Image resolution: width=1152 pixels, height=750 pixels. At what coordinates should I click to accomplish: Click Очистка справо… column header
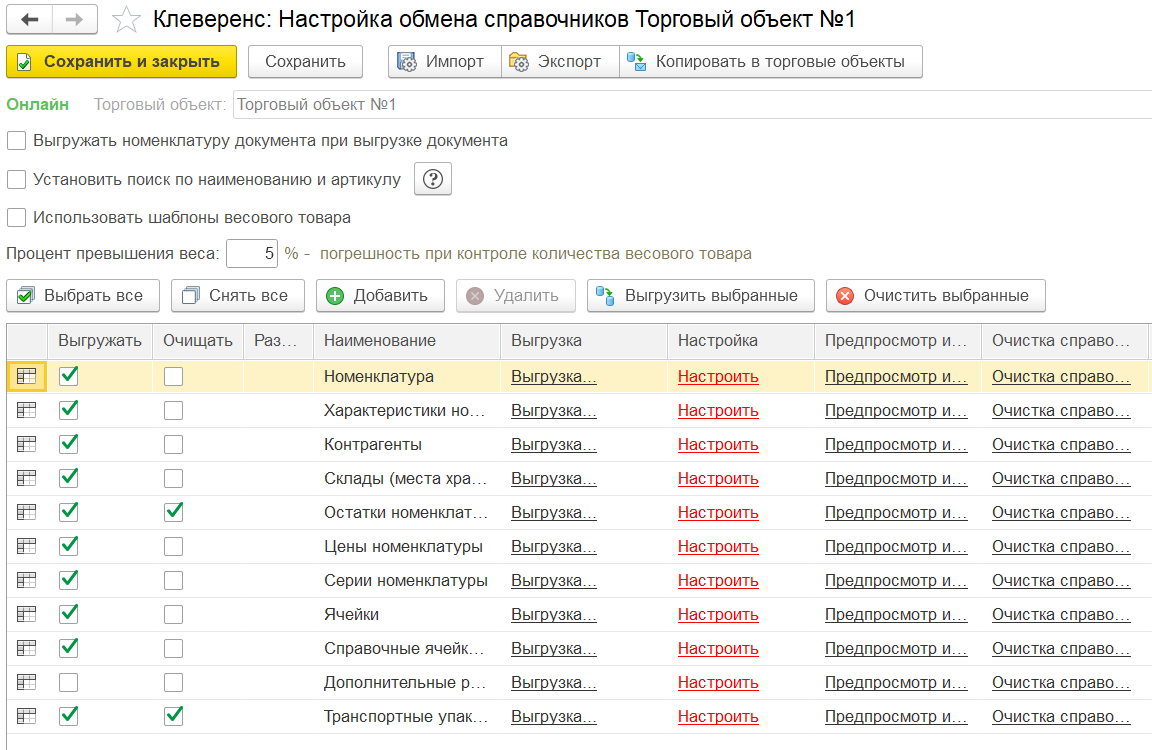click(x=1066, y=341)
